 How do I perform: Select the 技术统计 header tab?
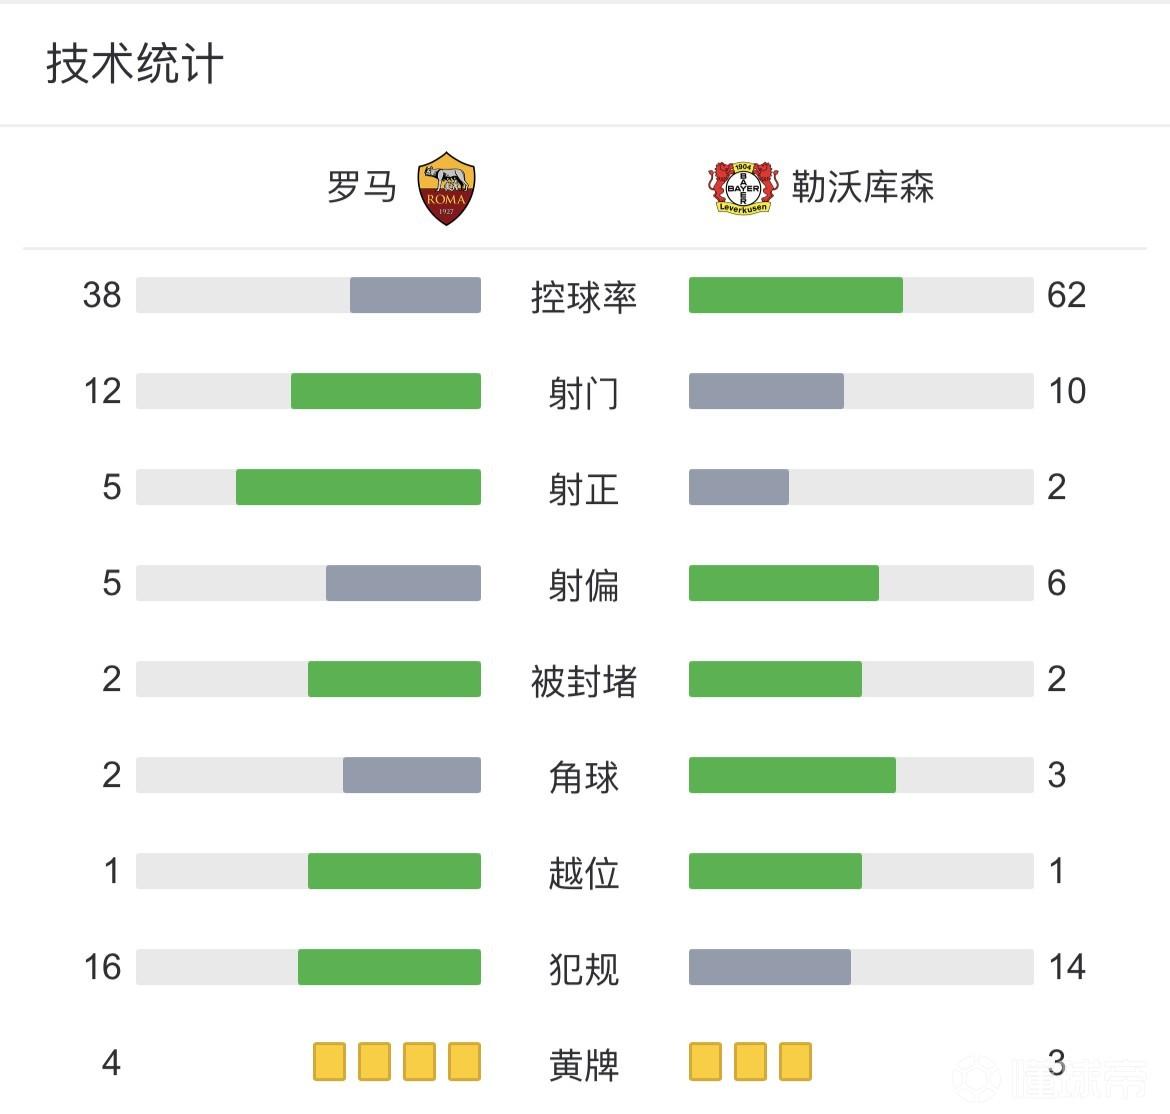point(135,64)
